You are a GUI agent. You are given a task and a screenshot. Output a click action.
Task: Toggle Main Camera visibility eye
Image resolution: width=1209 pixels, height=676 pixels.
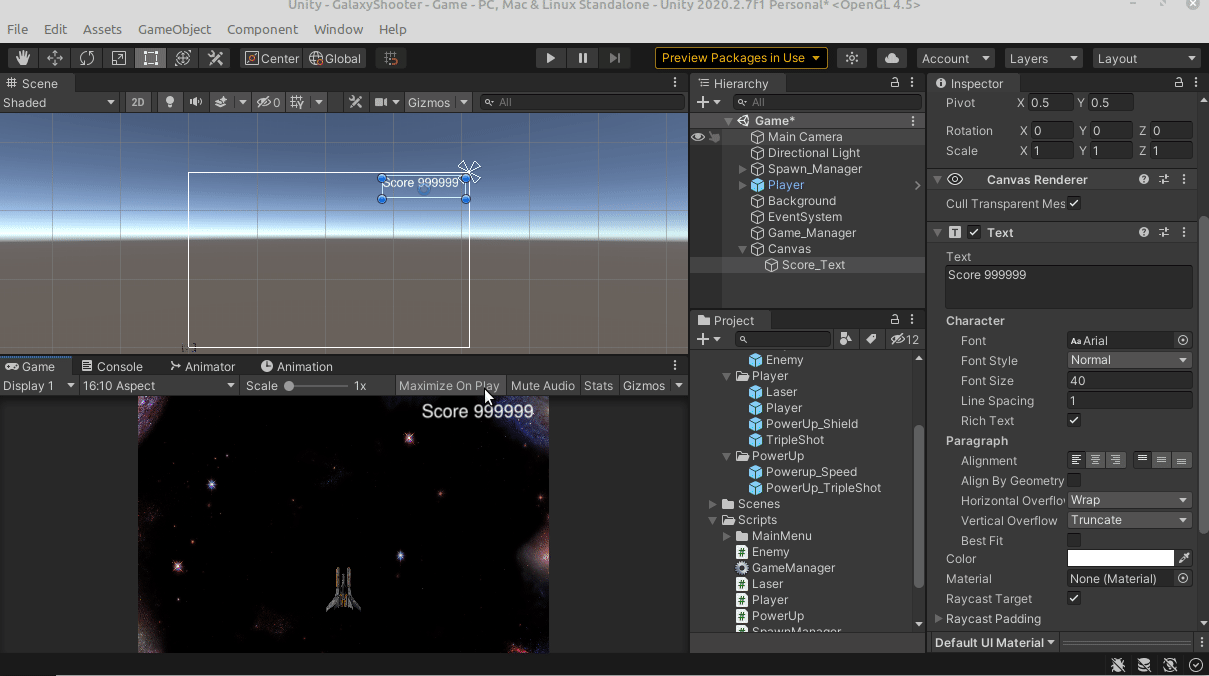(698, 137)
